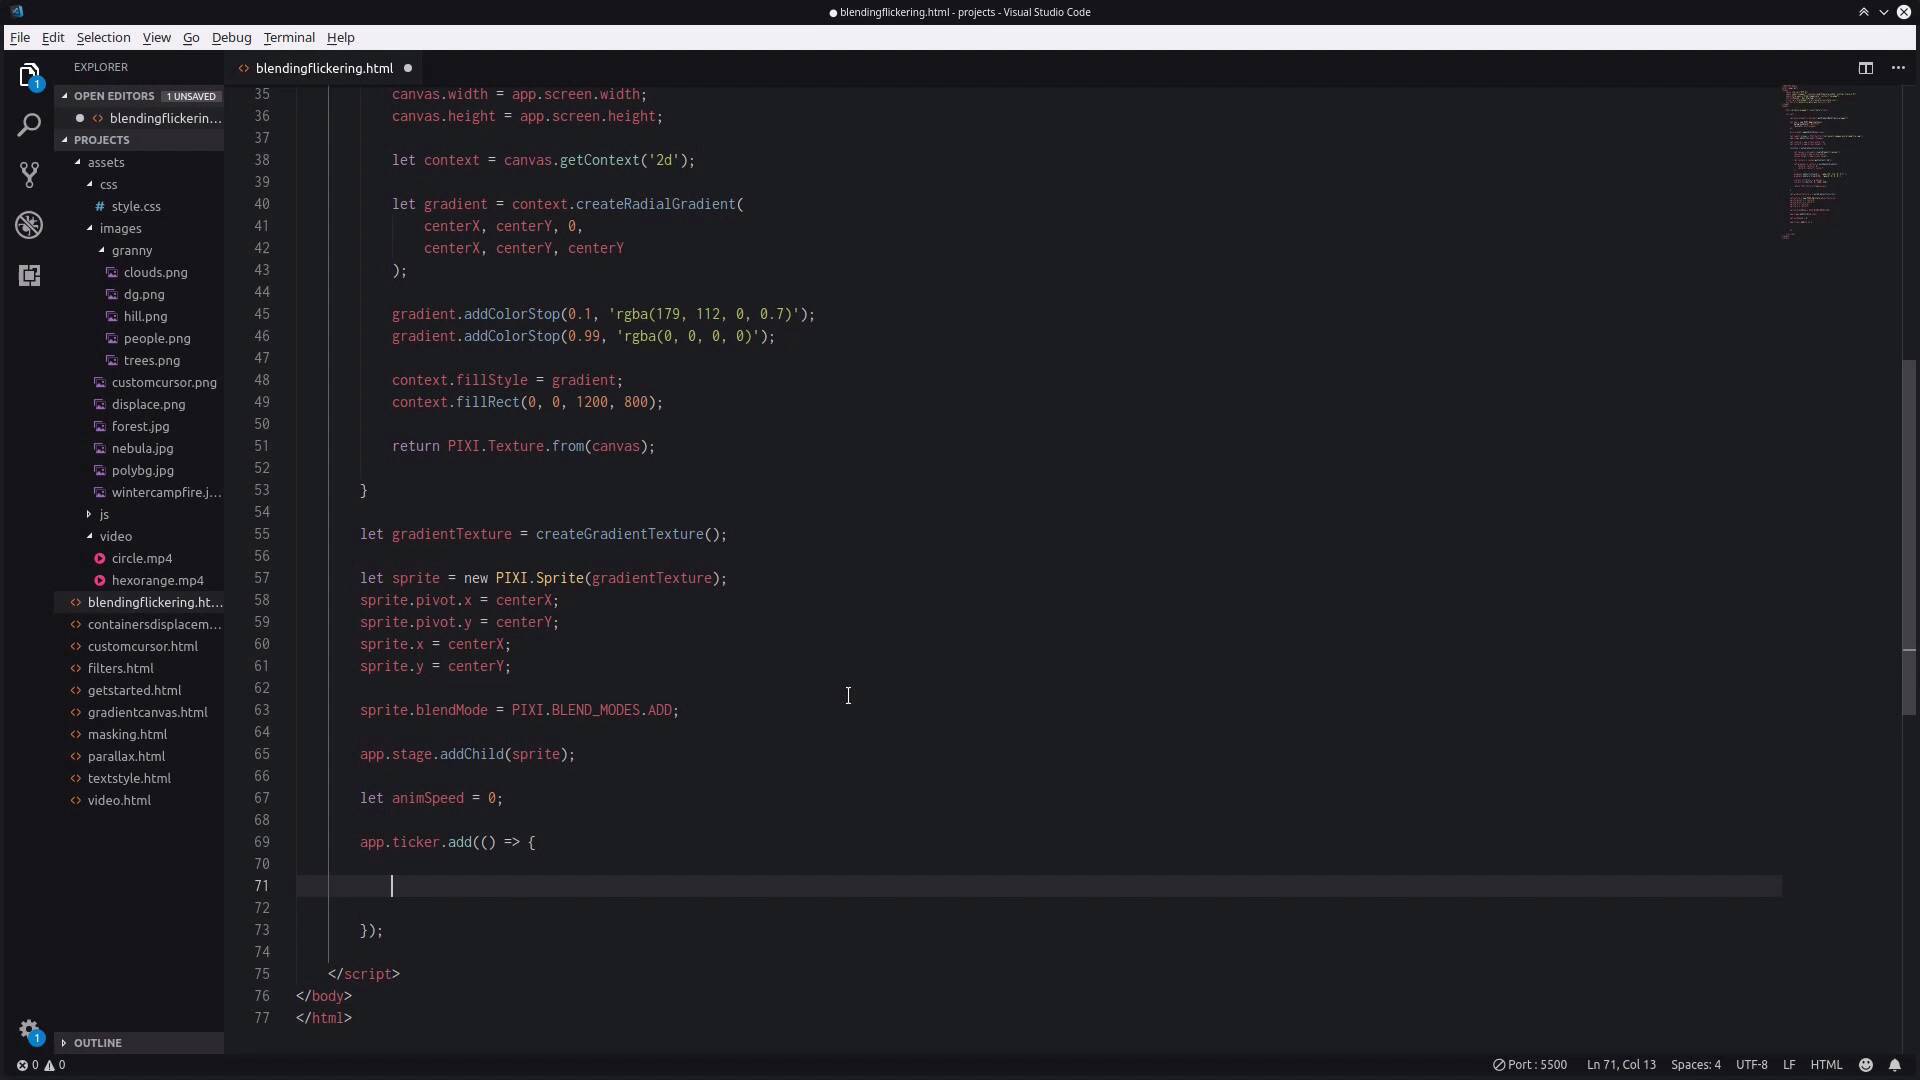
Task: Collapse the granny folder
Action: tap(131, 250)
